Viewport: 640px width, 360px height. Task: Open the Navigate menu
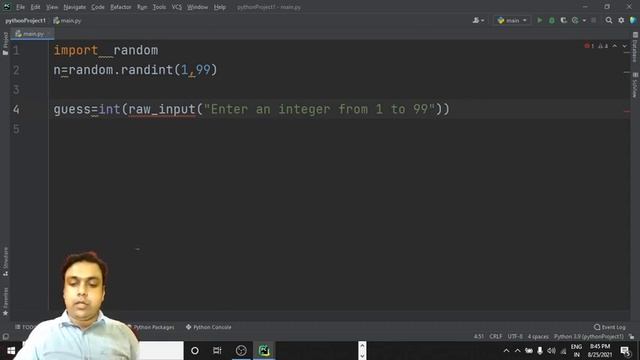coord(75,7)
